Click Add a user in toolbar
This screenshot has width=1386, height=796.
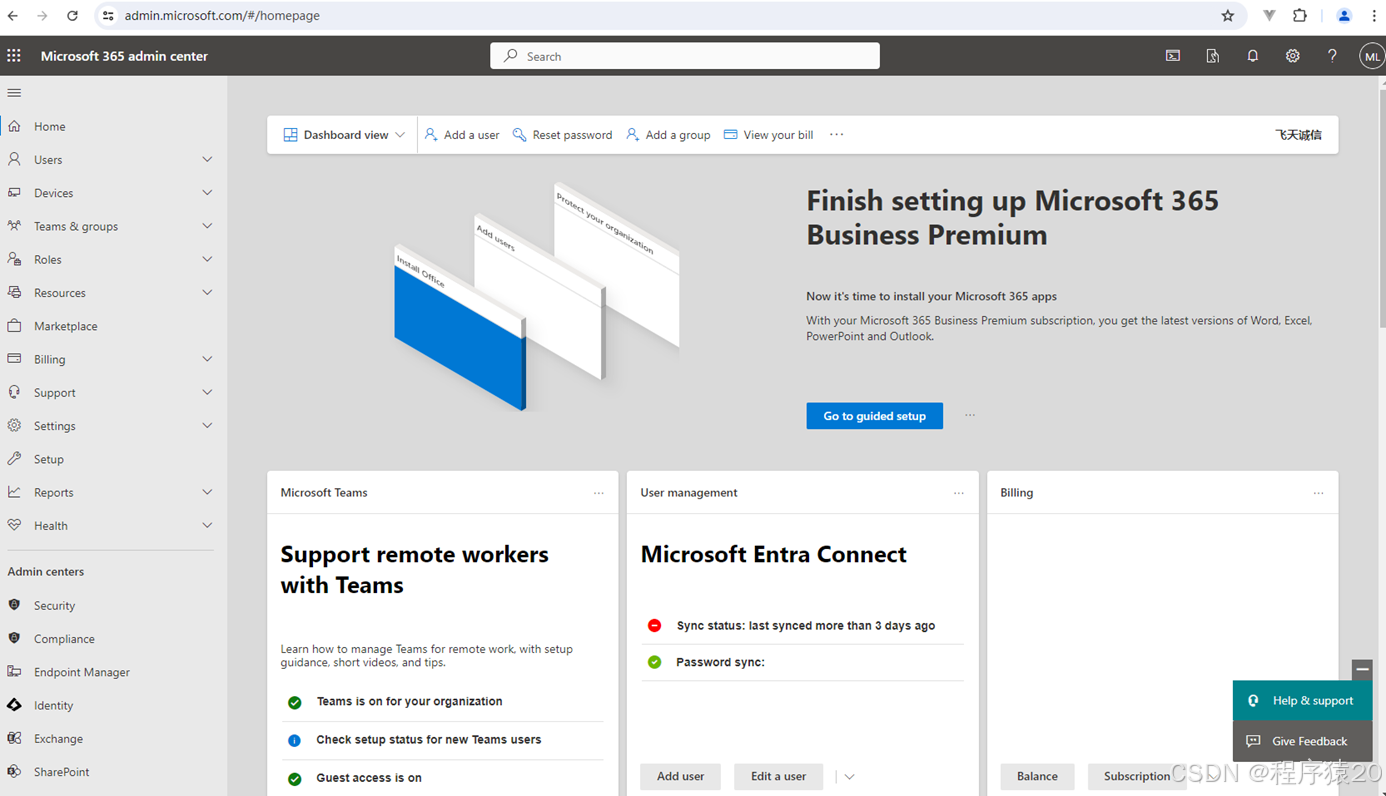(462, 135)
